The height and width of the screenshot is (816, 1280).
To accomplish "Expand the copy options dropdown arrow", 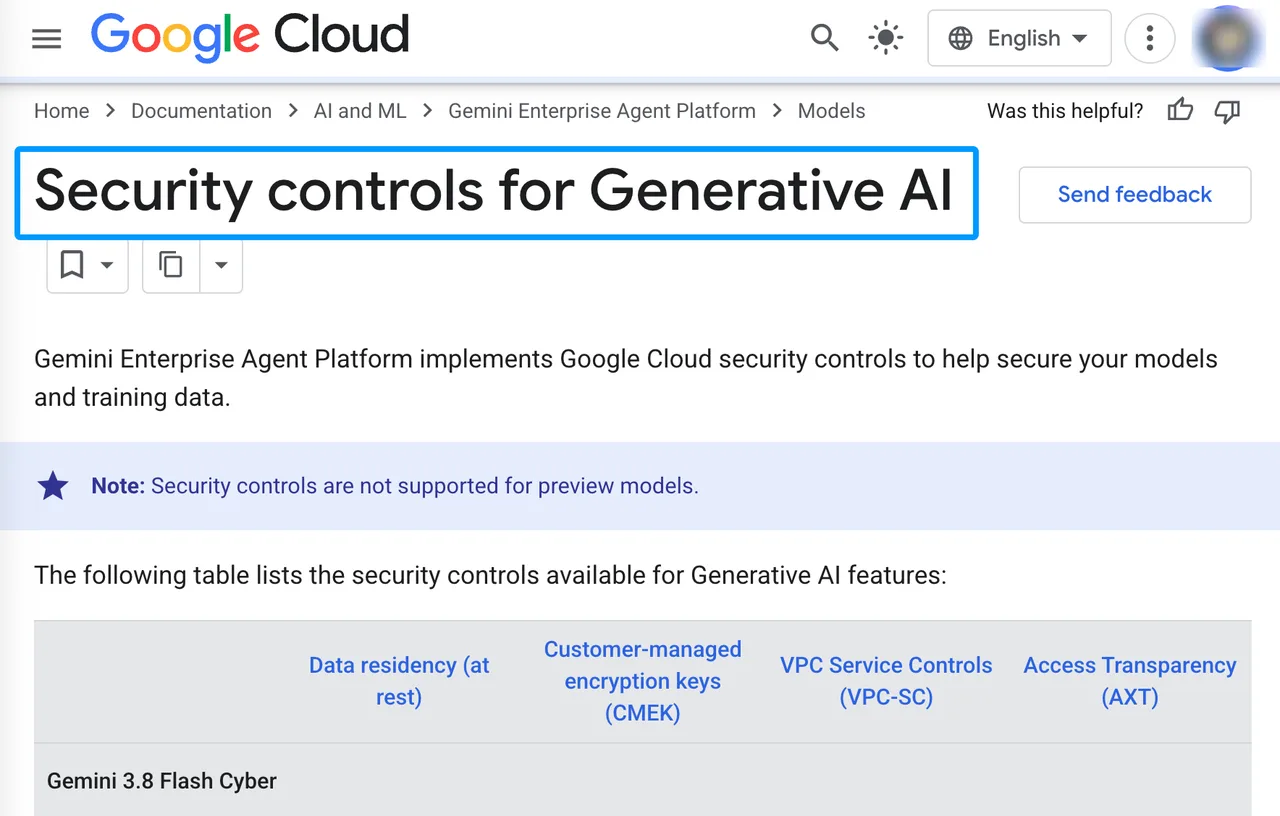I will point(222,265).
